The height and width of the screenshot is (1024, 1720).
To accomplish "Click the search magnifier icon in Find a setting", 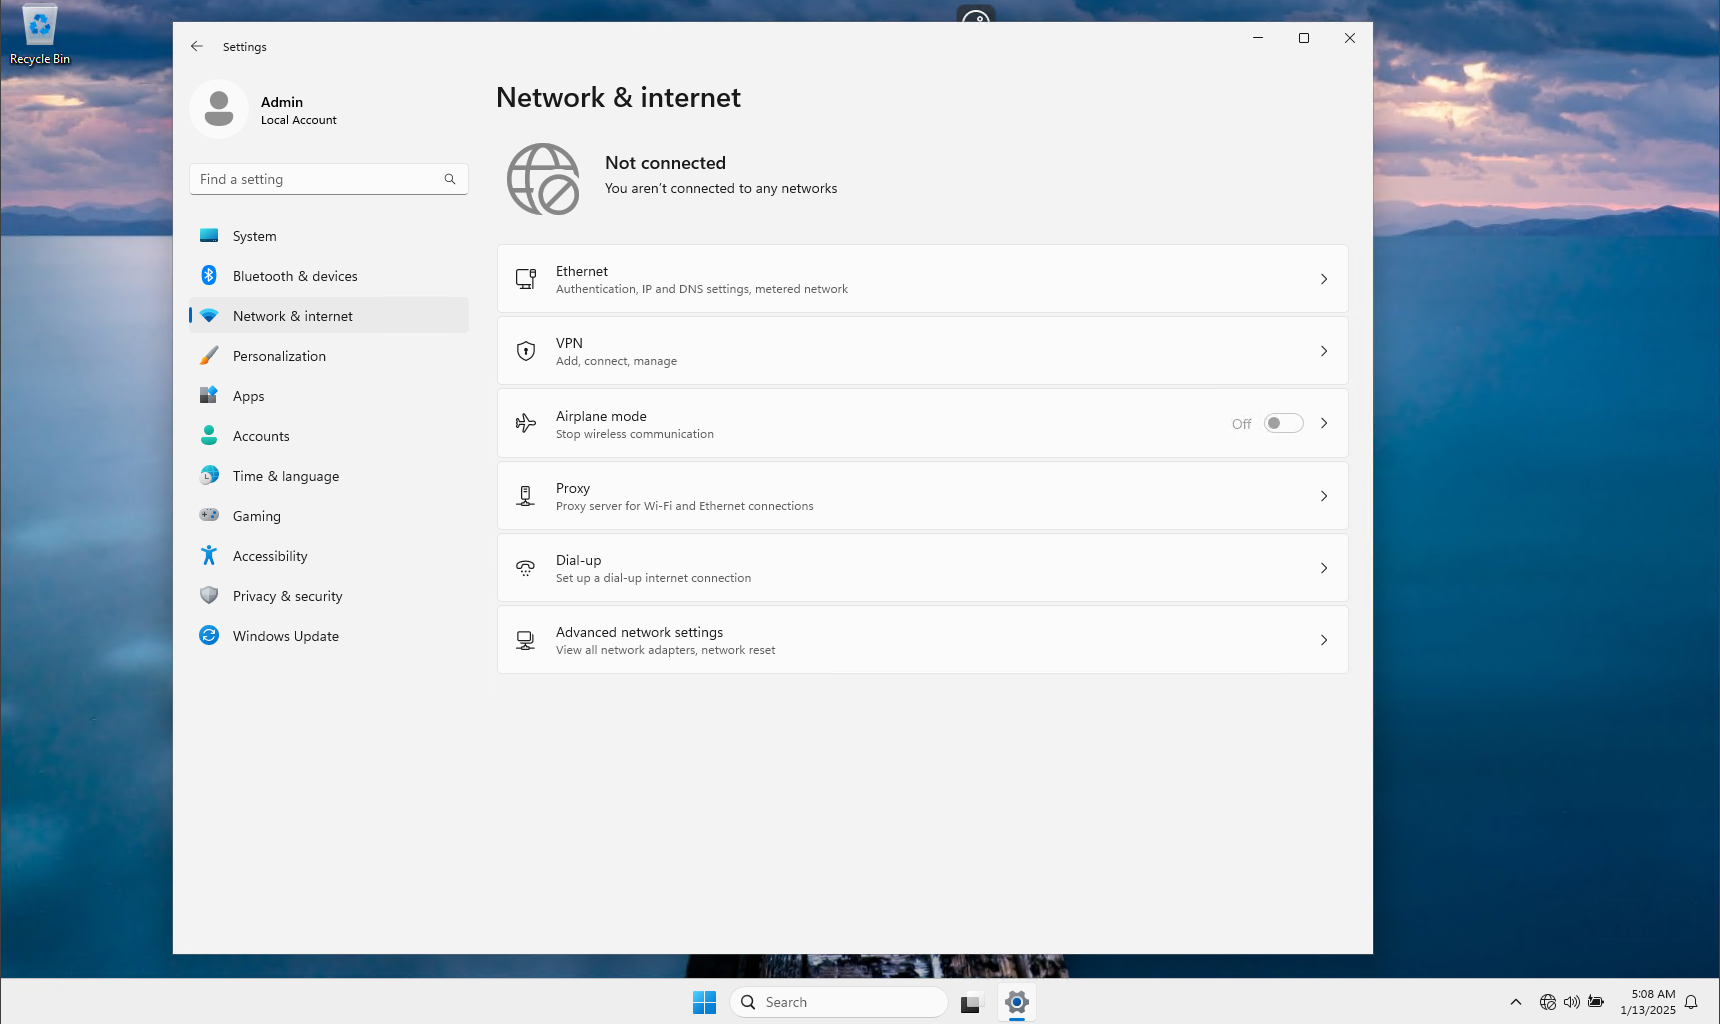I will [450, 180].
